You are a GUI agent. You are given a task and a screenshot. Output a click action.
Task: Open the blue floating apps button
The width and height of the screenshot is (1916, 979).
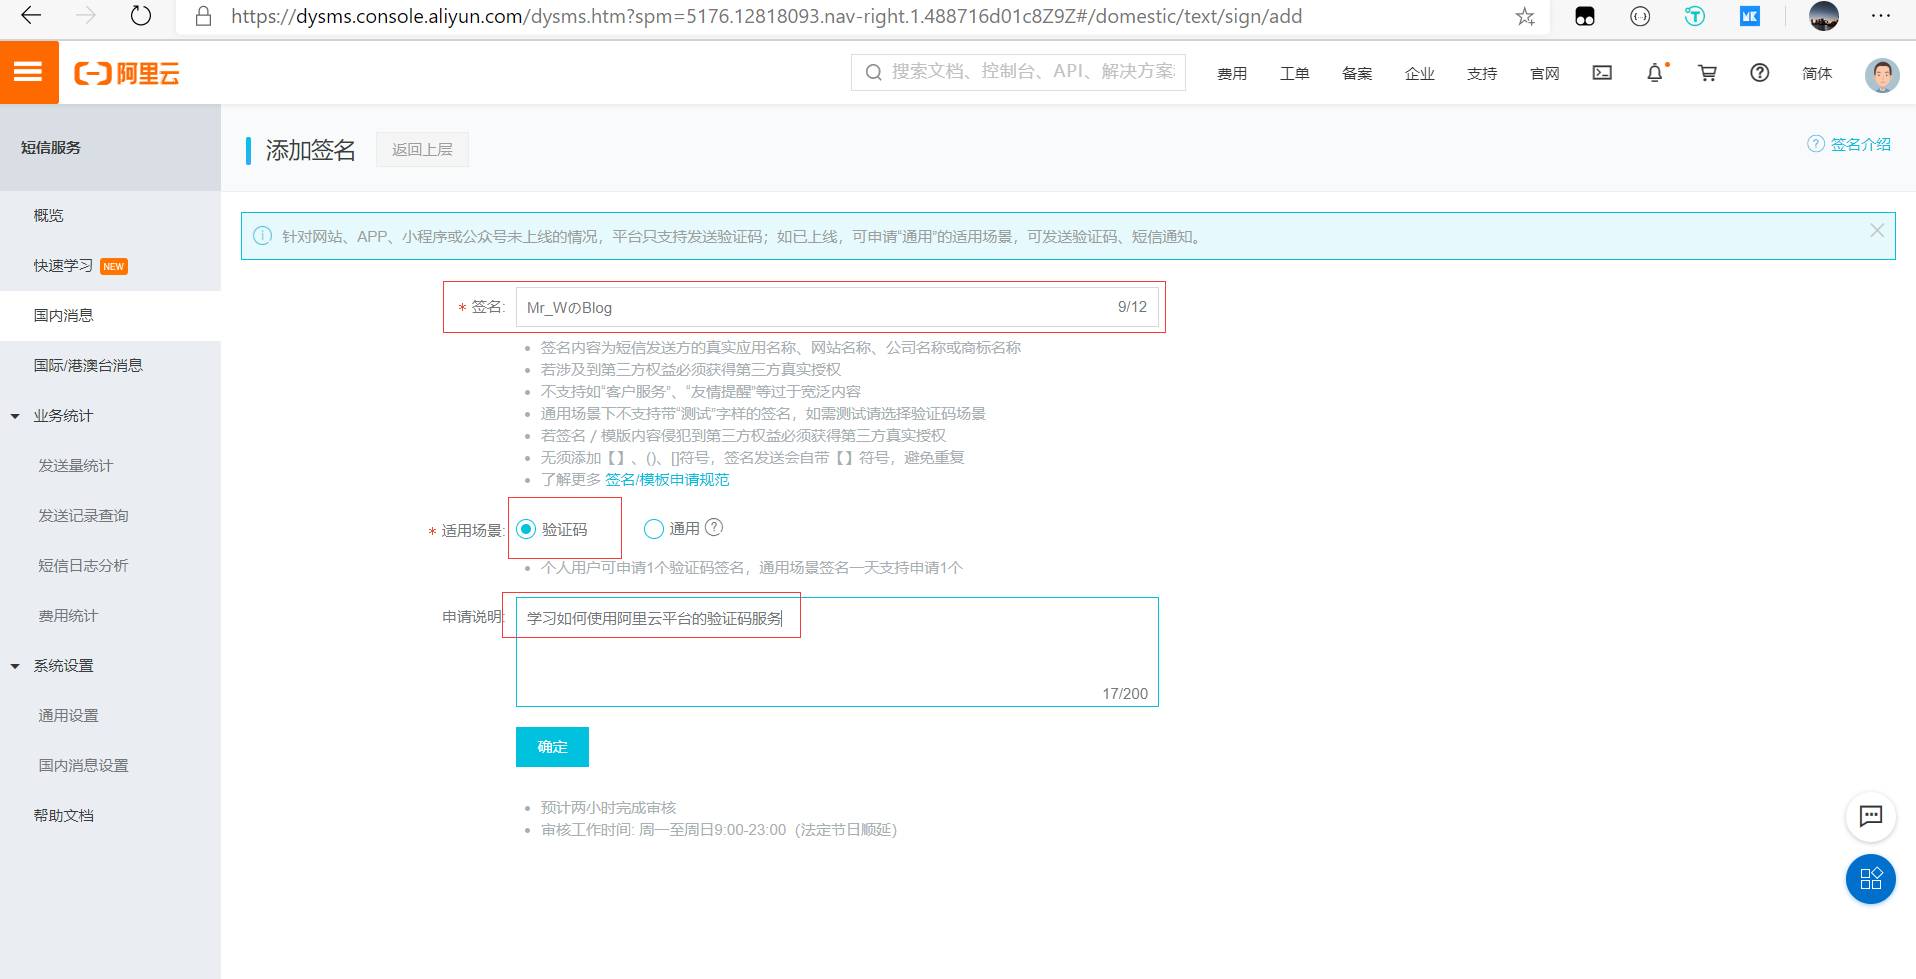click(1871, 879)
